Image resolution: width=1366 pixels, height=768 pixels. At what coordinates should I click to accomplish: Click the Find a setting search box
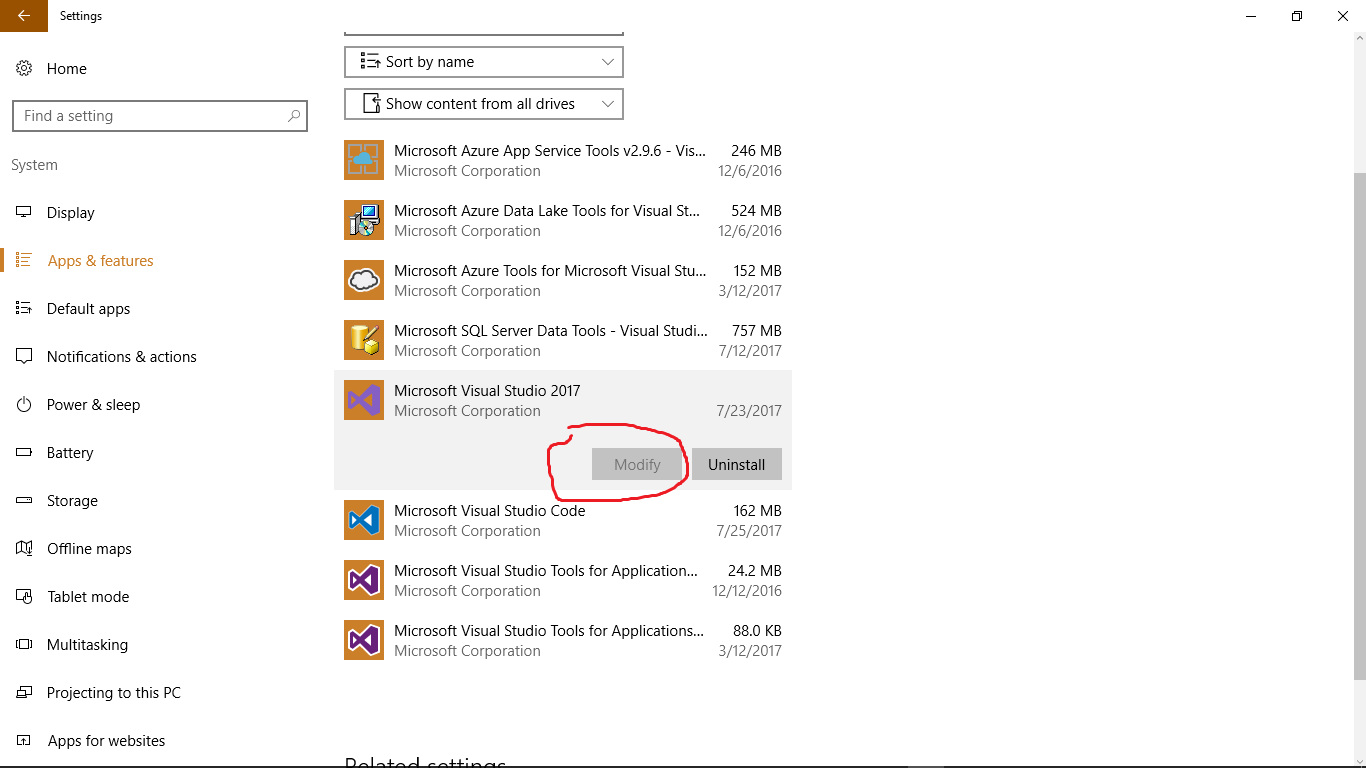[160, 116]
